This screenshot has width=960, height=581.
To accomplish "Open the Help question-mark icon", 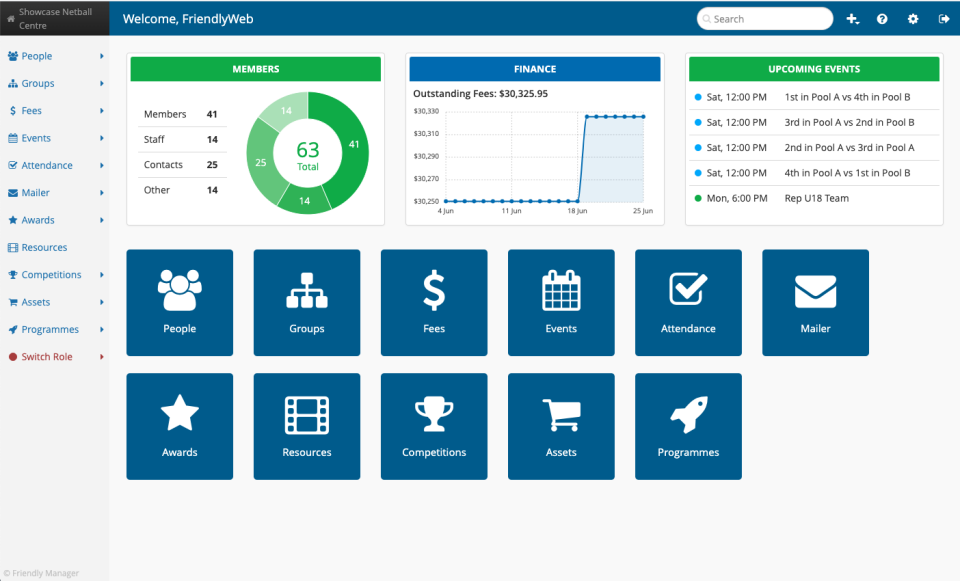I will pyautogui.click(x=882, y=18).
